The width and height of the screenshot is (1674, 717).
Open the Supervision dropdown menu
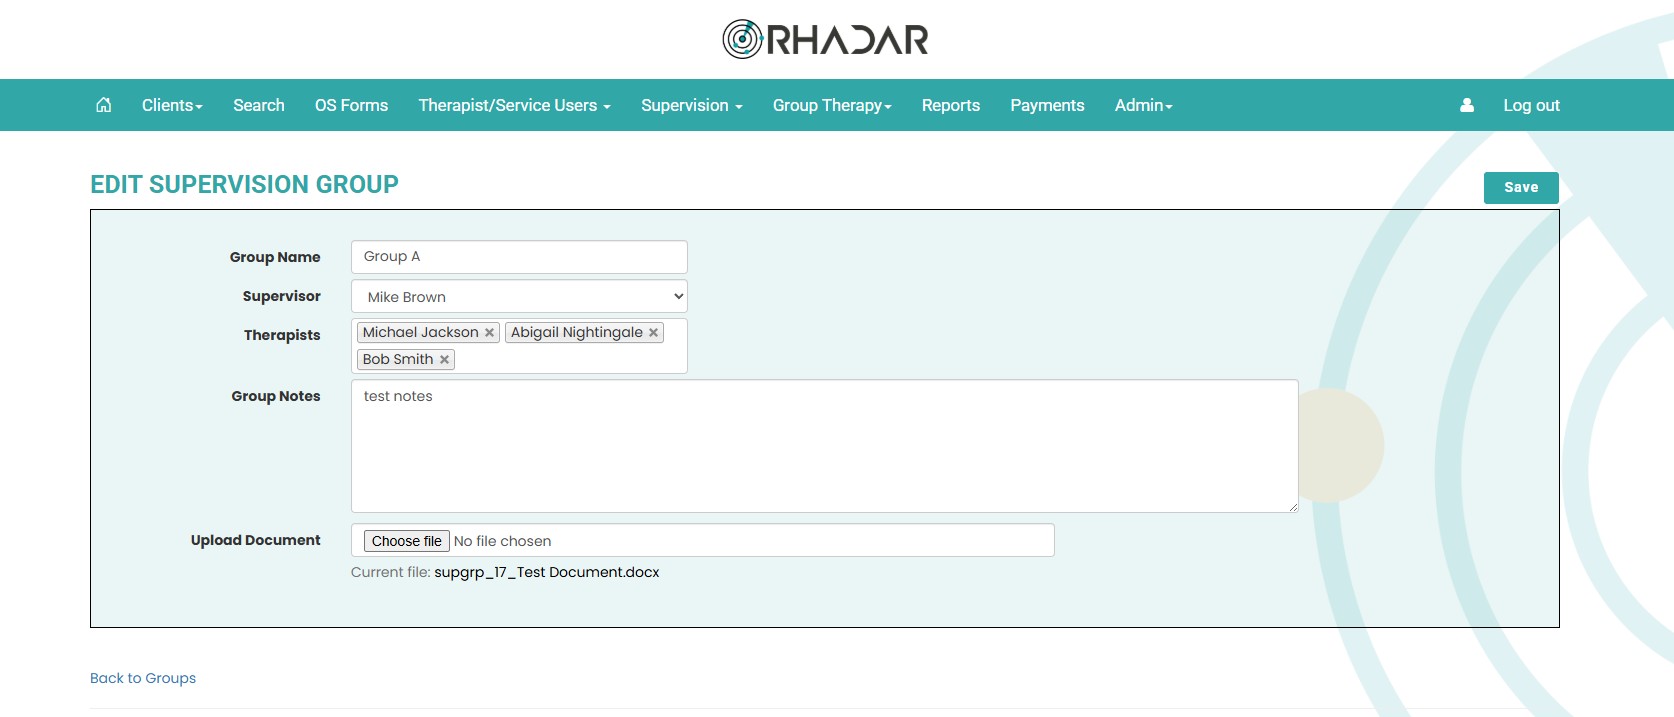coord(692,105)
